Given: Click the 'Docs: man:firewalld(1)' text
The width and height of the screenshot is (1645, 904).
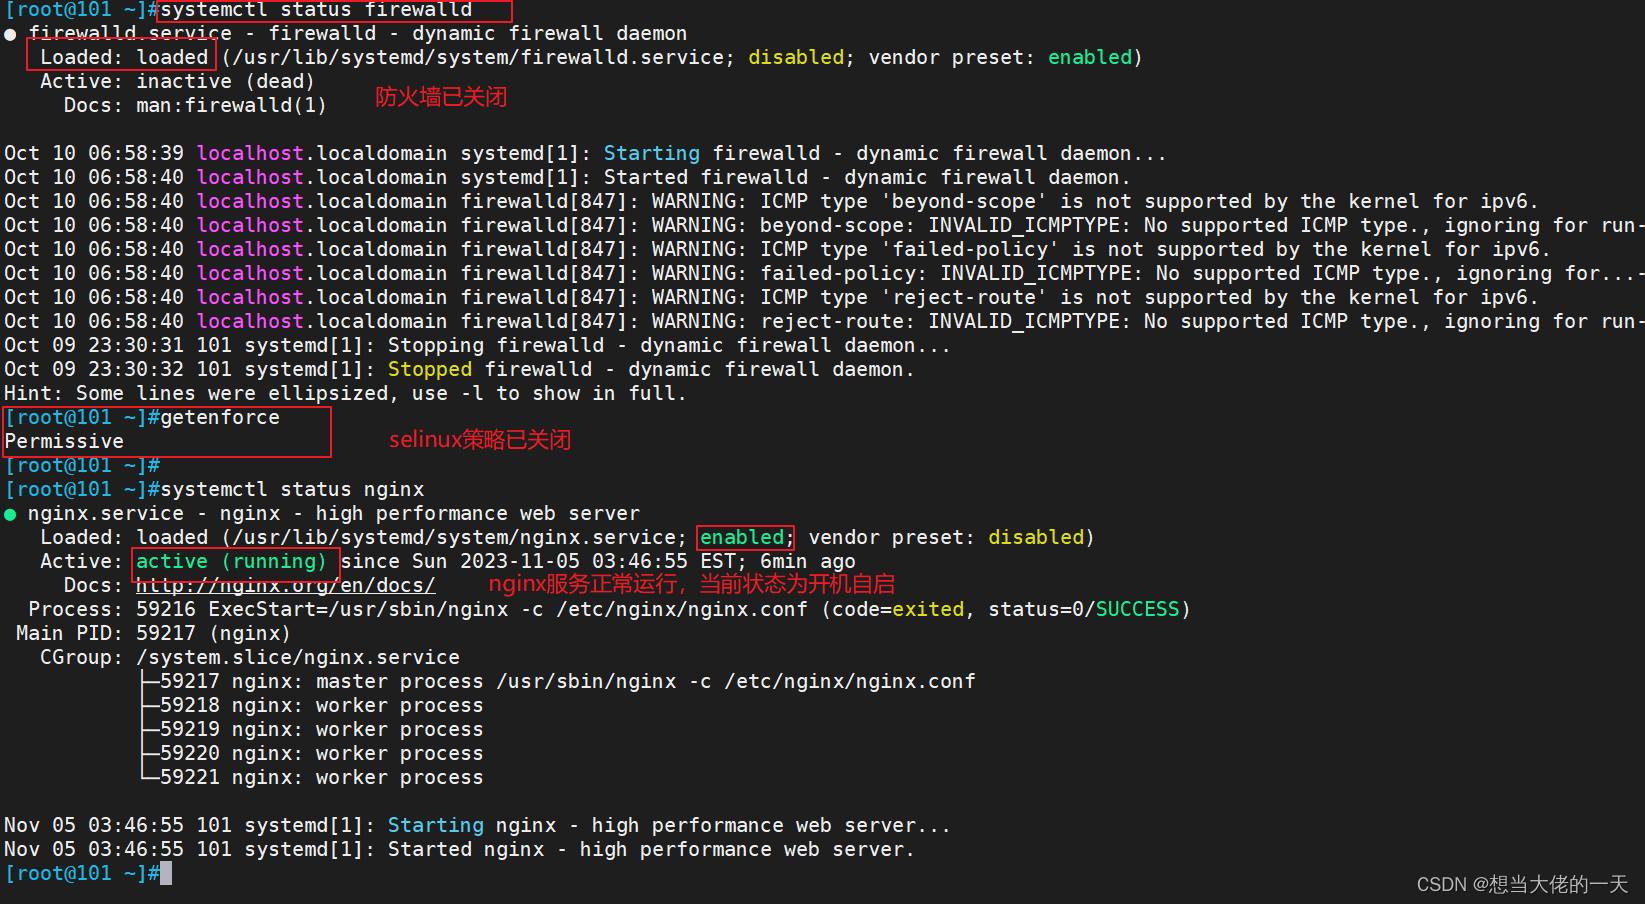Looking at the screenshot, I should point(195,105).
